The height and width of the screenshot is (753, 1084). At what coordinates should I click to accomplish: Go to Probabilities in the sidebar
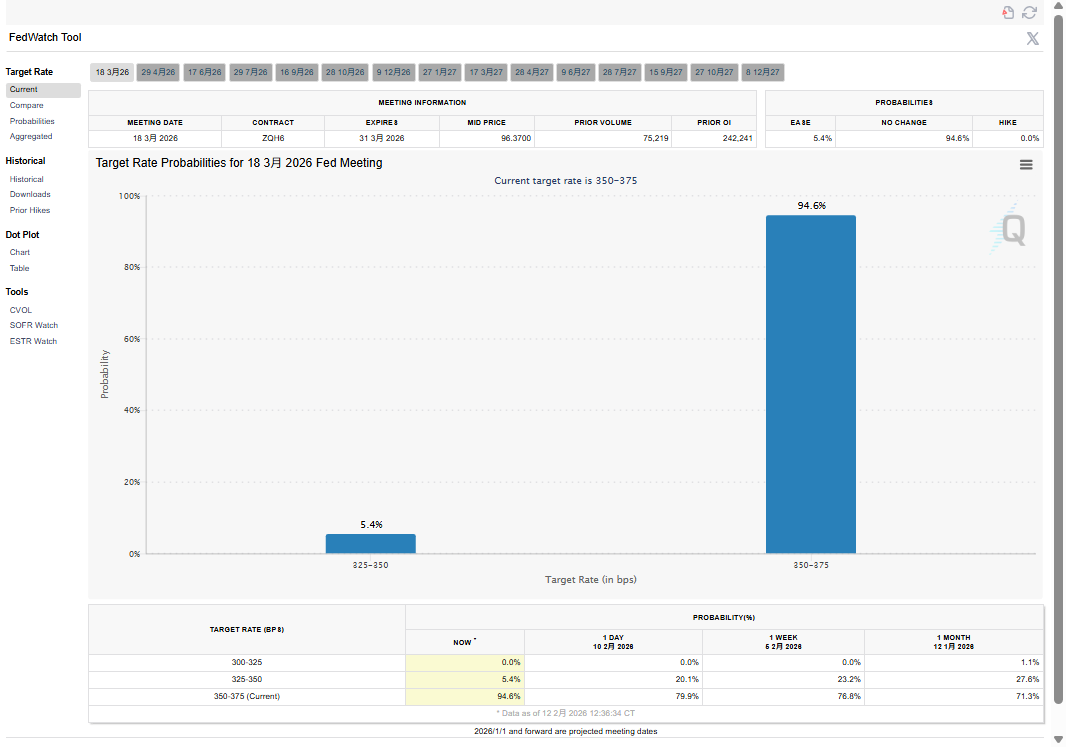[x=32, y=121]
